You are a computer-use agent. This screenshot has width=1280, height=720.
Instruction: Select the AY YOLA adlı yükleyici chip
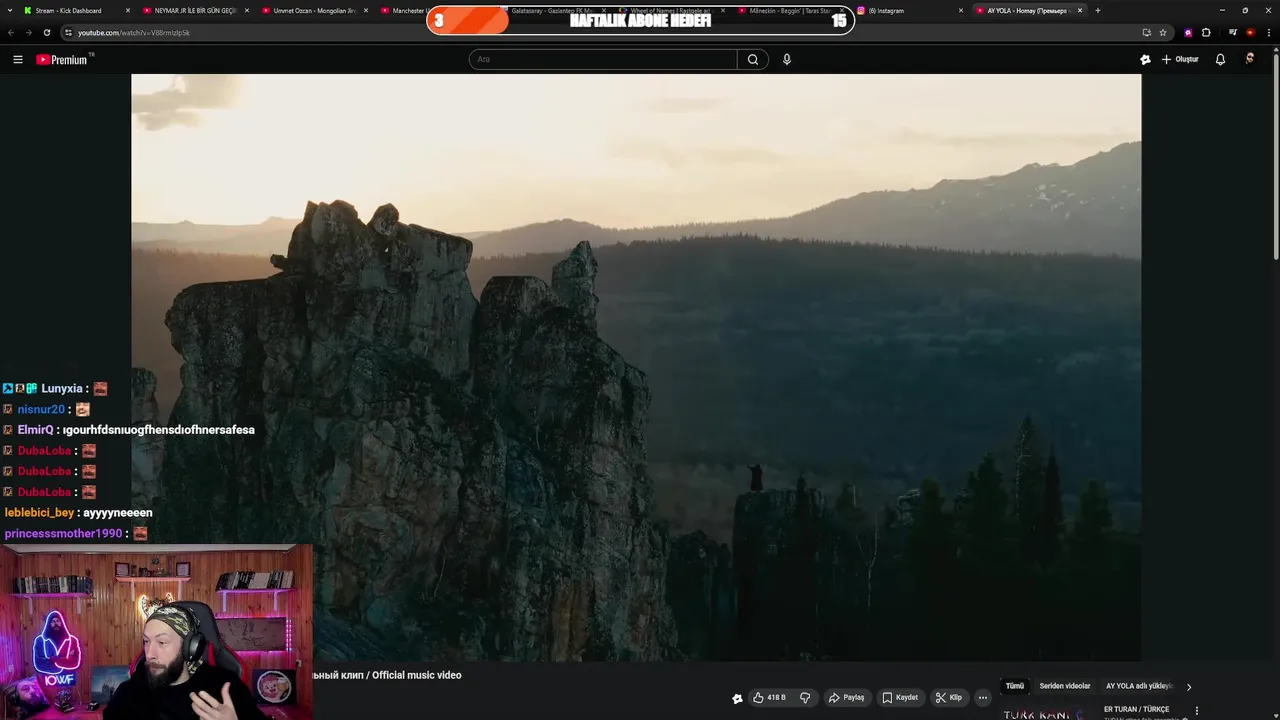click(x=1139, y=686)
